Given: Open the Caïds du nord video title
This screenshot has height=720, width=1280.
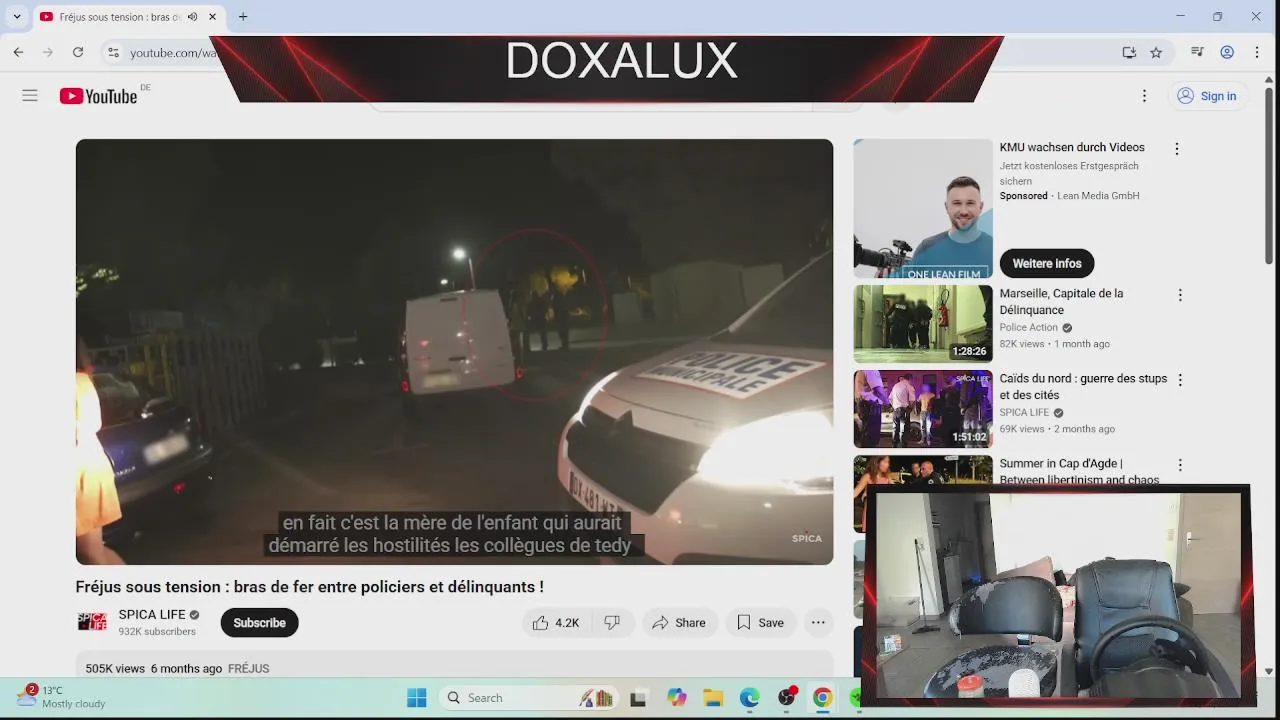Looking at the screenshot, I should [x=1083, y=387].
